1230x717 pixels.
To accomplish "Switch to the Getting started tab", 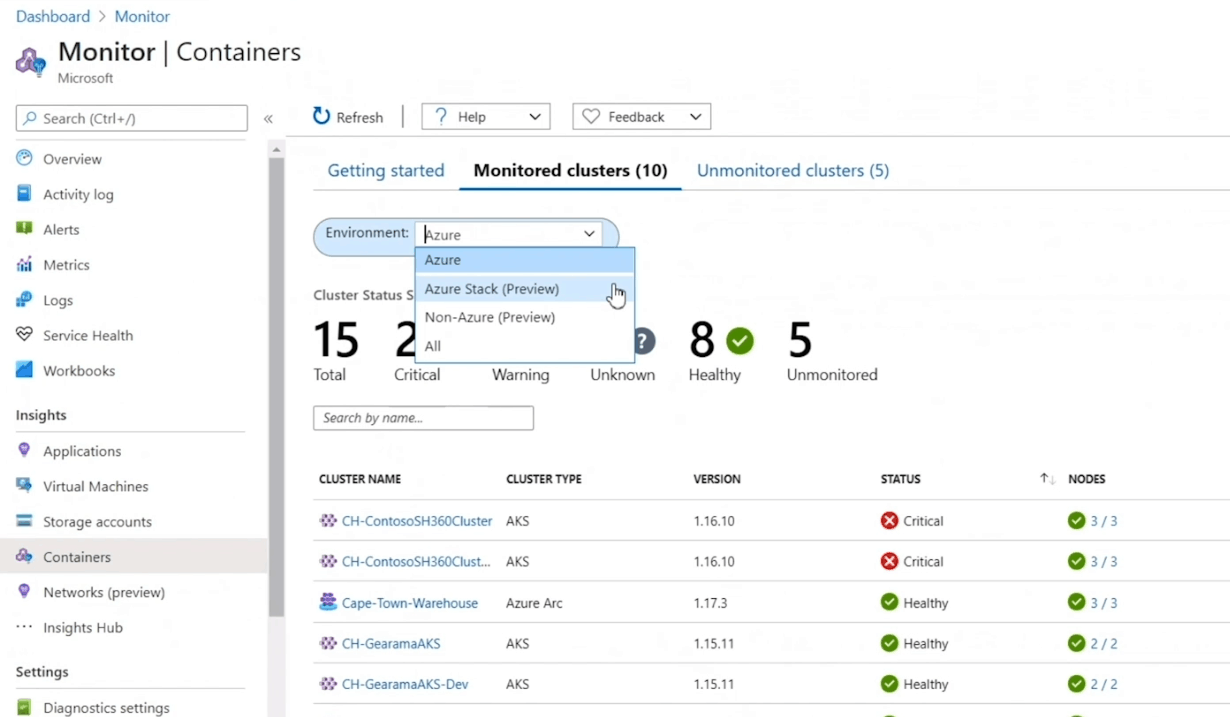I will click(x=386, y=171).
